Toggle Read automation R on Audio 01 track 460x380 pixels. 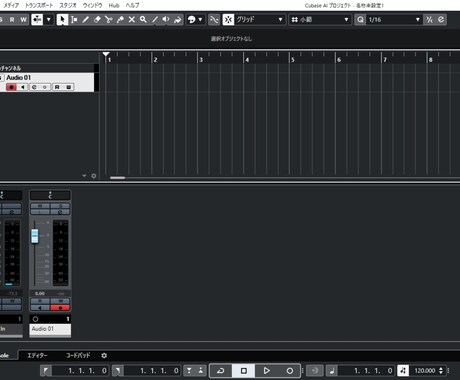tap(57, 87)
